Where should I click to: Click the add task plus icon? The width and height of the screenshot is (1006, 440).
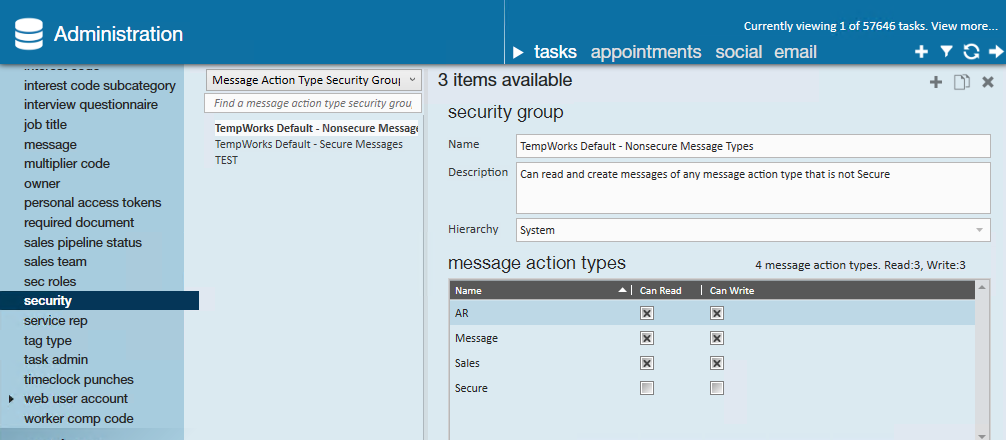921,52
